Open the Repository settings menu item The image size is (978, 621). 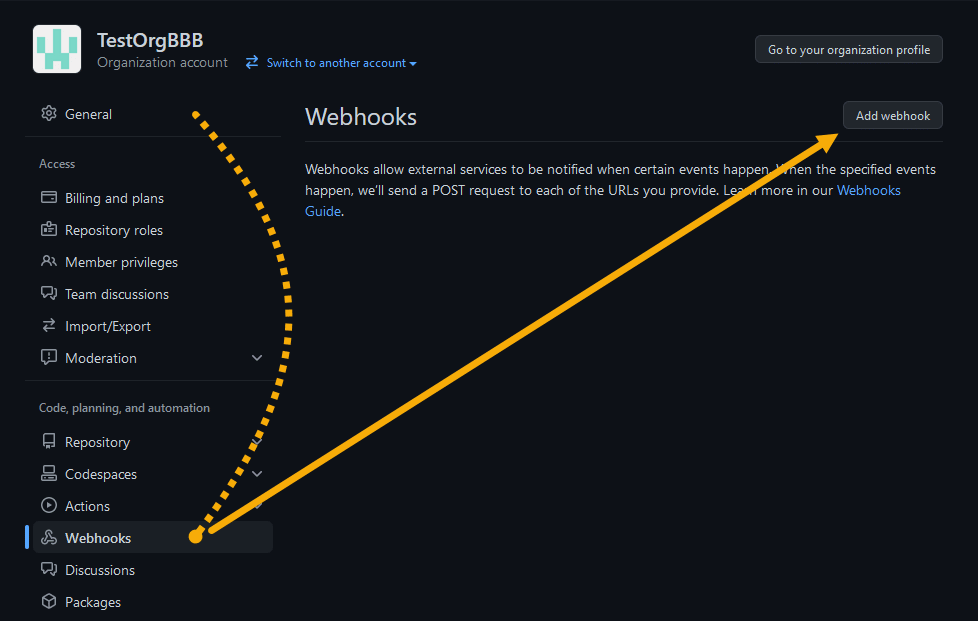click(97, 442)
